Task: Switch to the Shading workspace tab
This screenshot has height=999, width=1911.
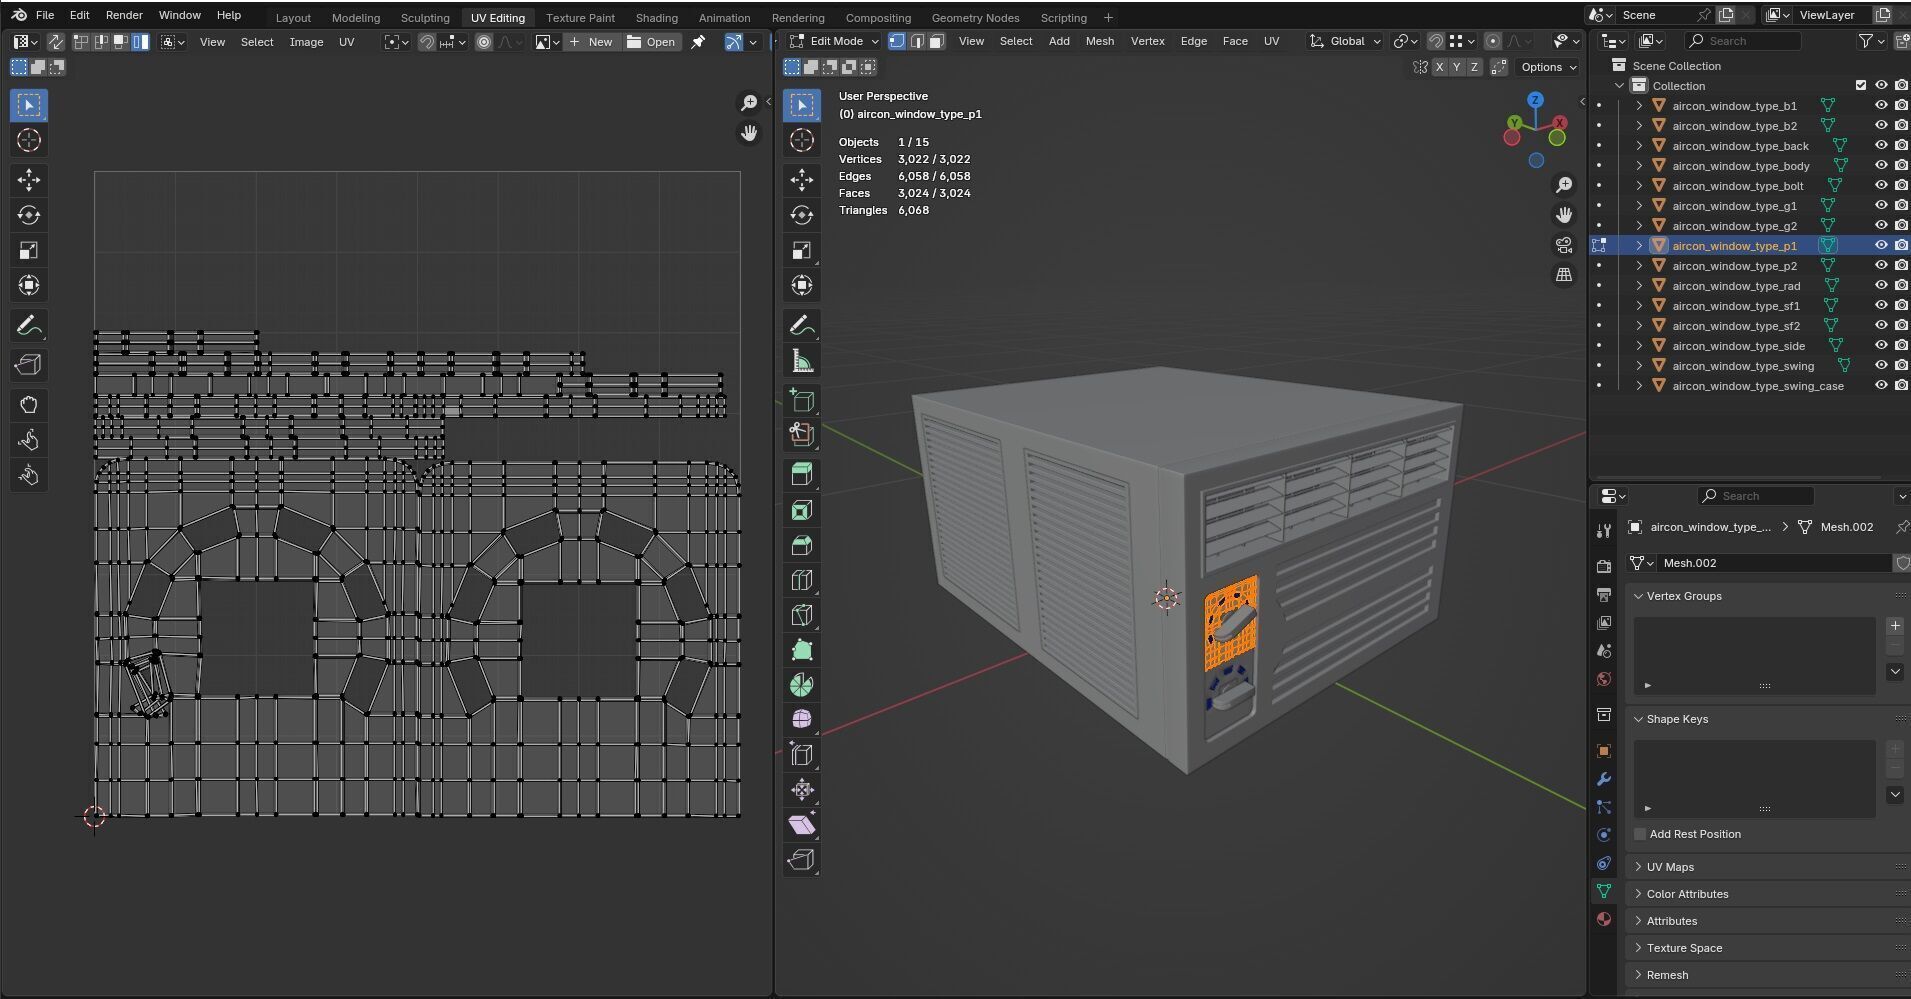Action: point(656,17)
